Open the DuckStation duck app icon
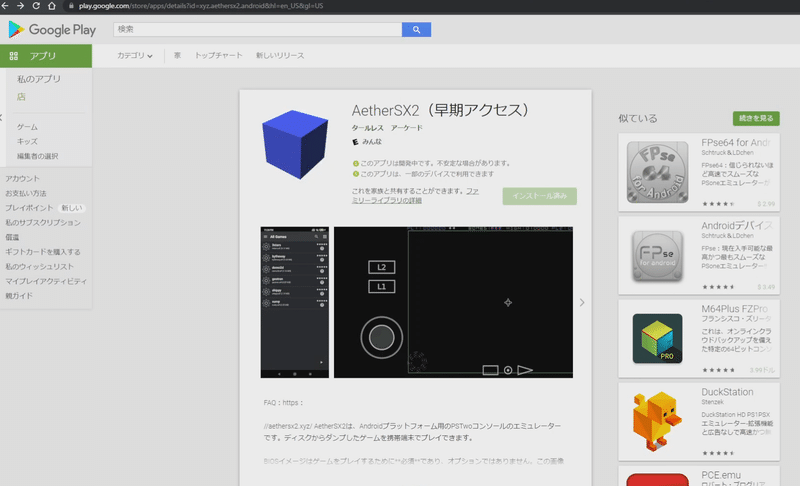Viewport: 800px width, 486px height. 657,421
